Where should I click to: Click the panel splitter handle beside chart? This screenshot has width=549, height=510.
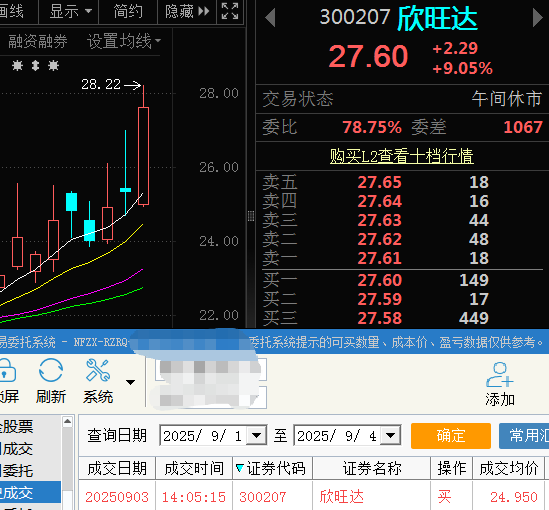point(251,216)
